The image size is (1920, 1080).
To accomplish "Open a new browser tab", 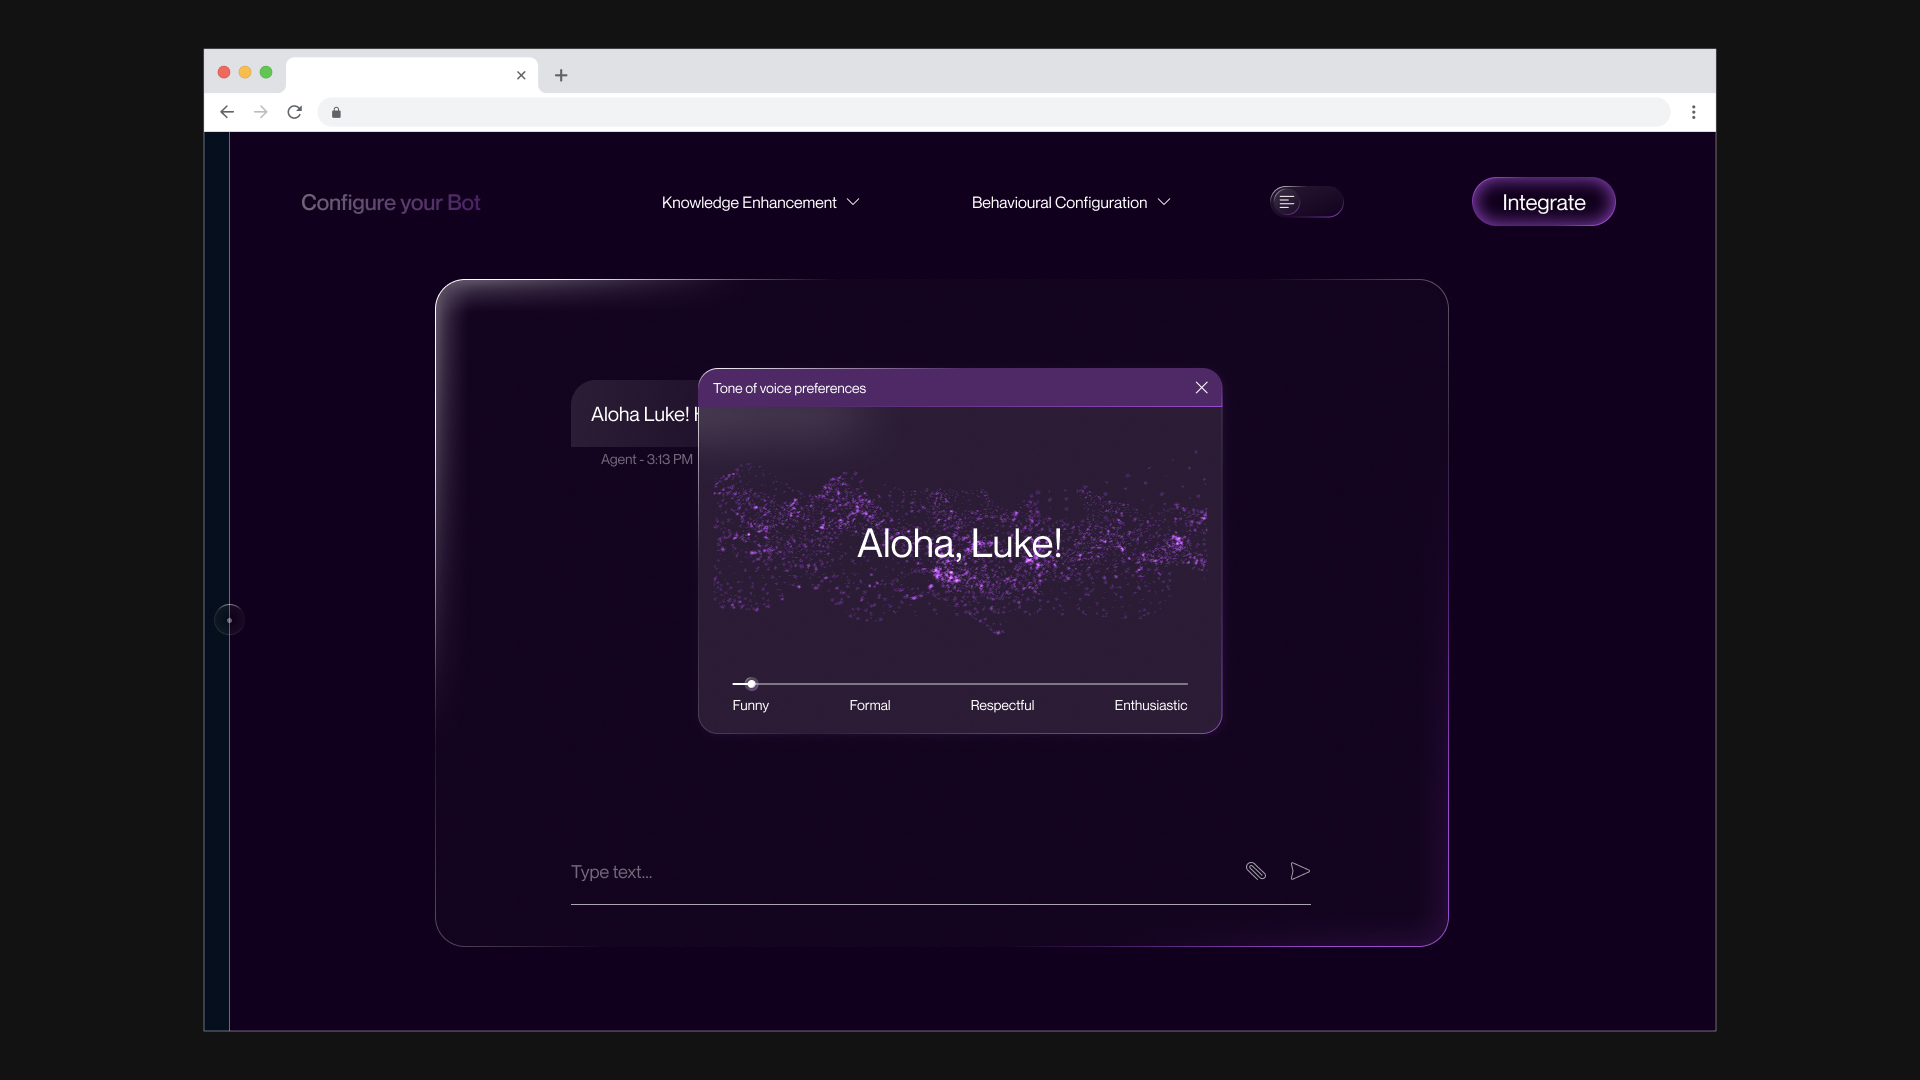I will coord(561,75).
